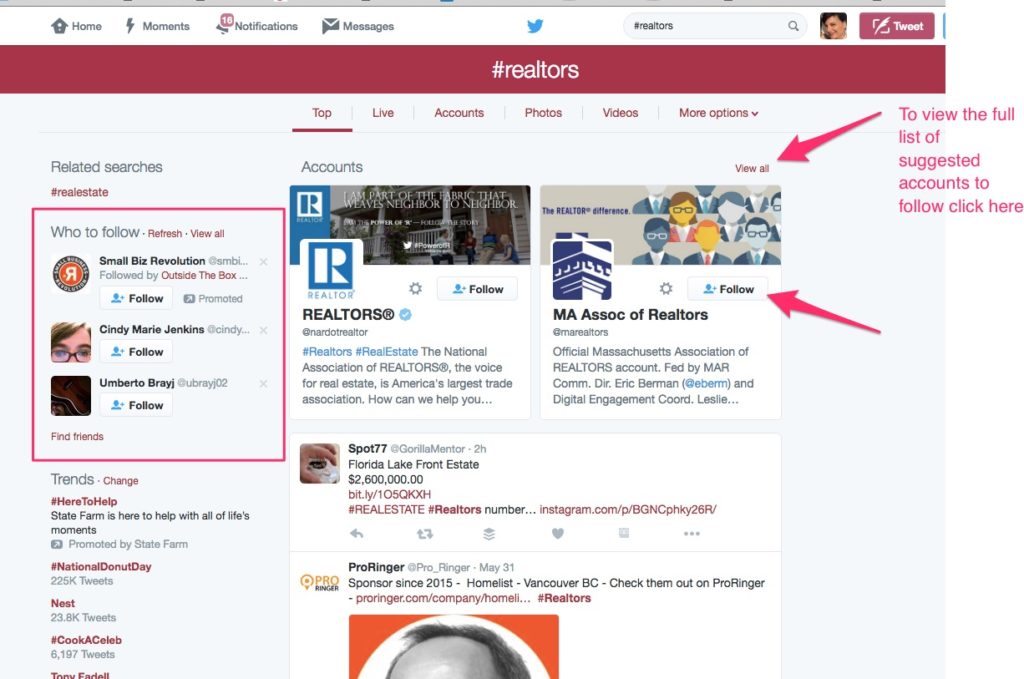Viewport: 1024px width, 679px height.
Task: Open the instagram.com link in Spot77 tweet
Action: (x=628, y=509)
